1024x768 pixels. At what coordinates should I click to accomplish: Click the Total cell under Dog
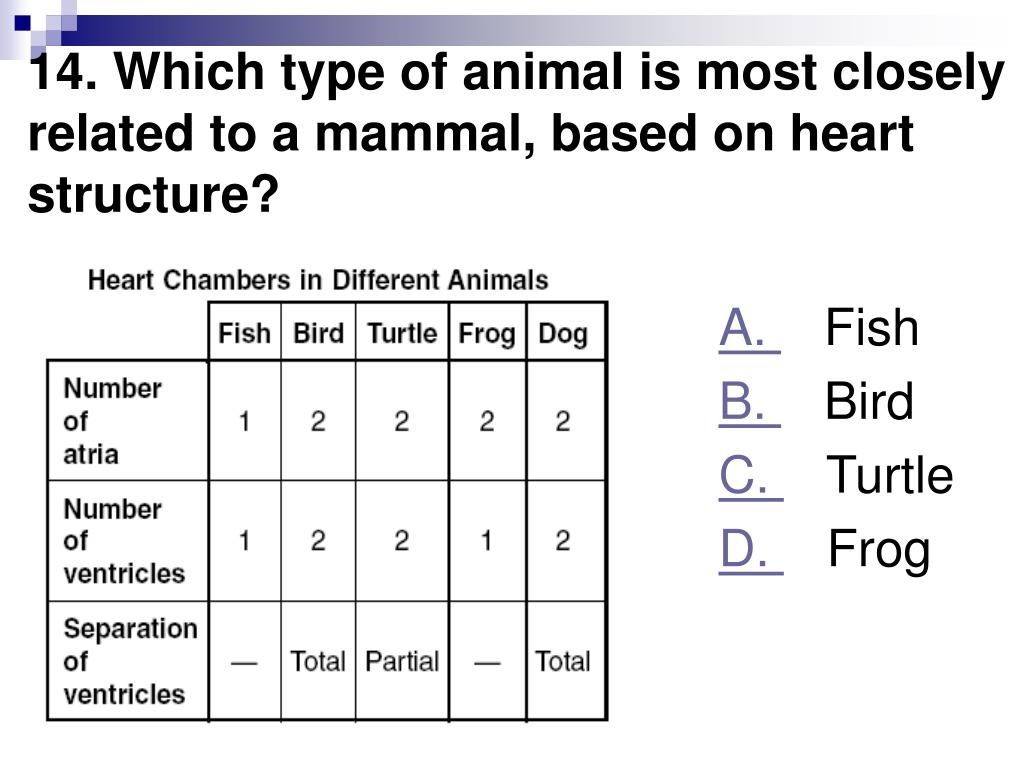pos(562,661)
